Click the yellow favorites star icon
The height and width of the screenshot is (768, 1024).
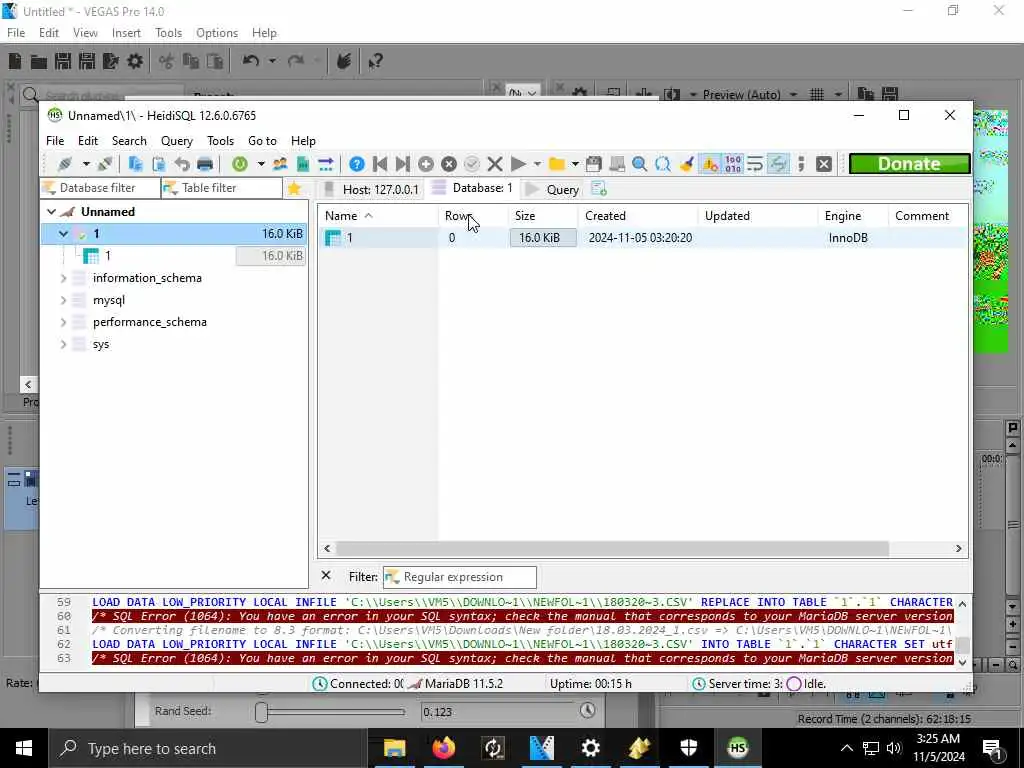coord(294,189)
